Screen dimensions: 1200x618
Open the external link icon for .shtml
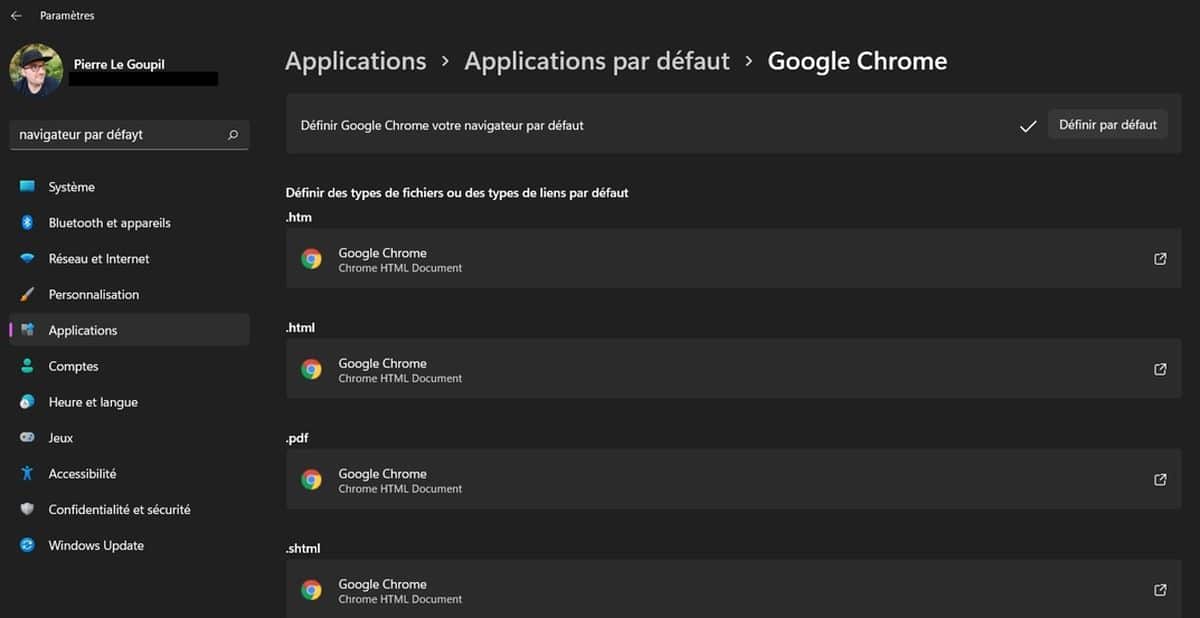tap(1160, 590)
